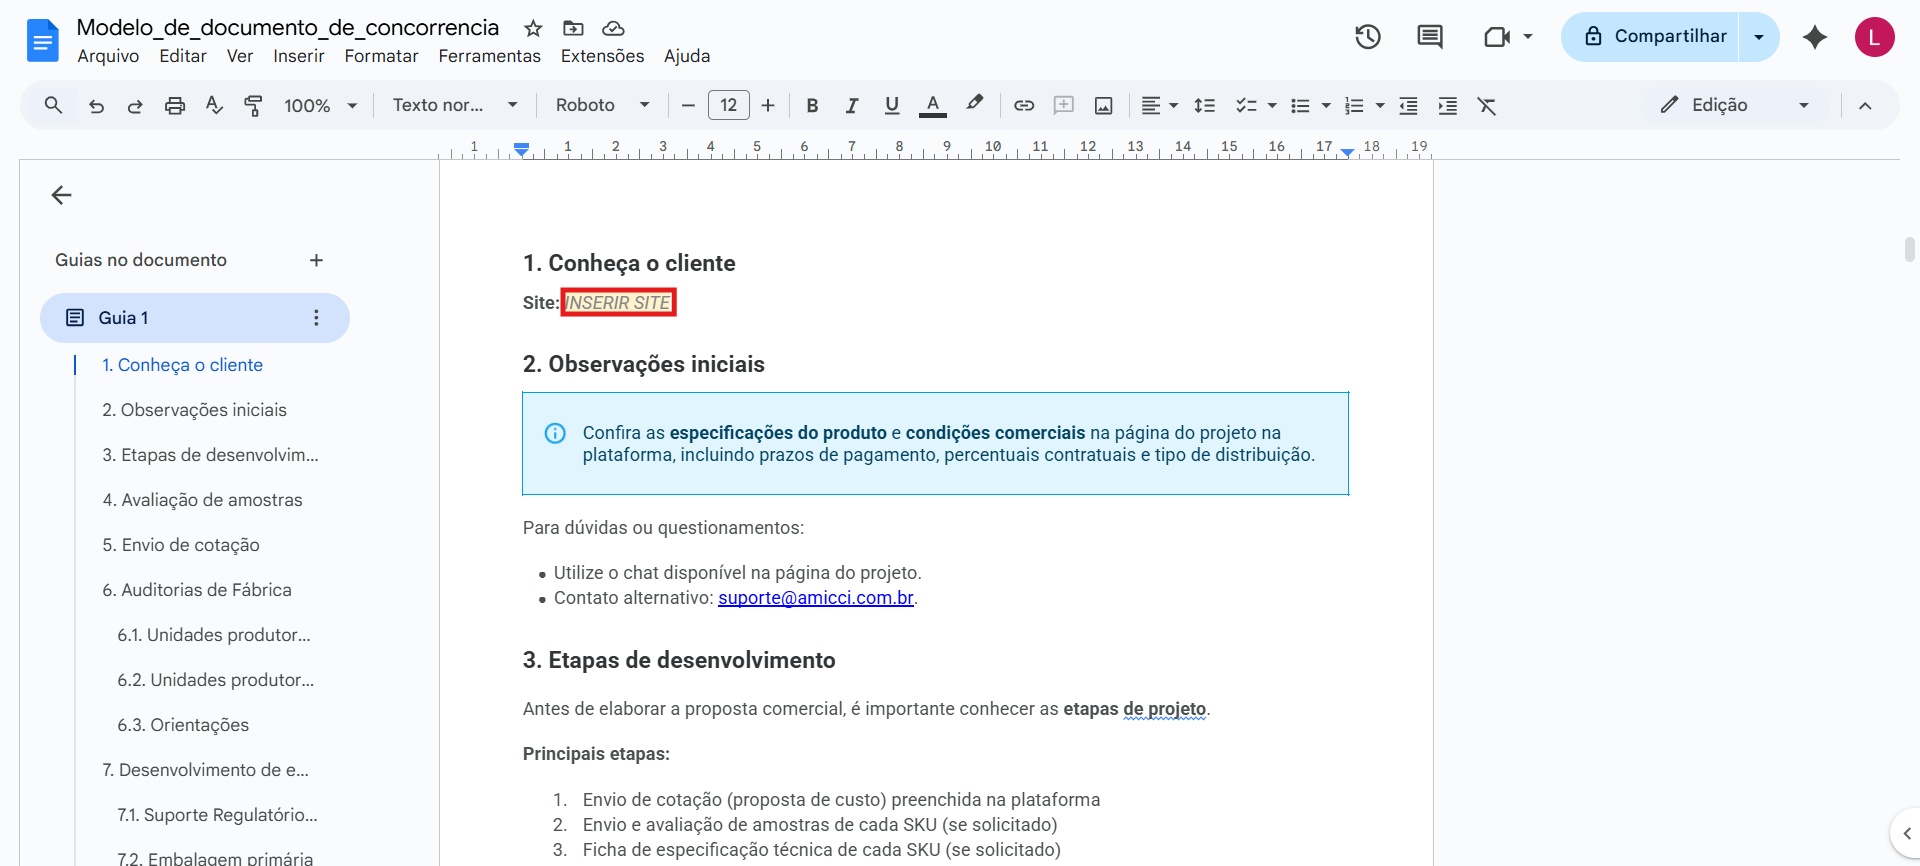Open the Roboto font dropdown

[602, 105]
